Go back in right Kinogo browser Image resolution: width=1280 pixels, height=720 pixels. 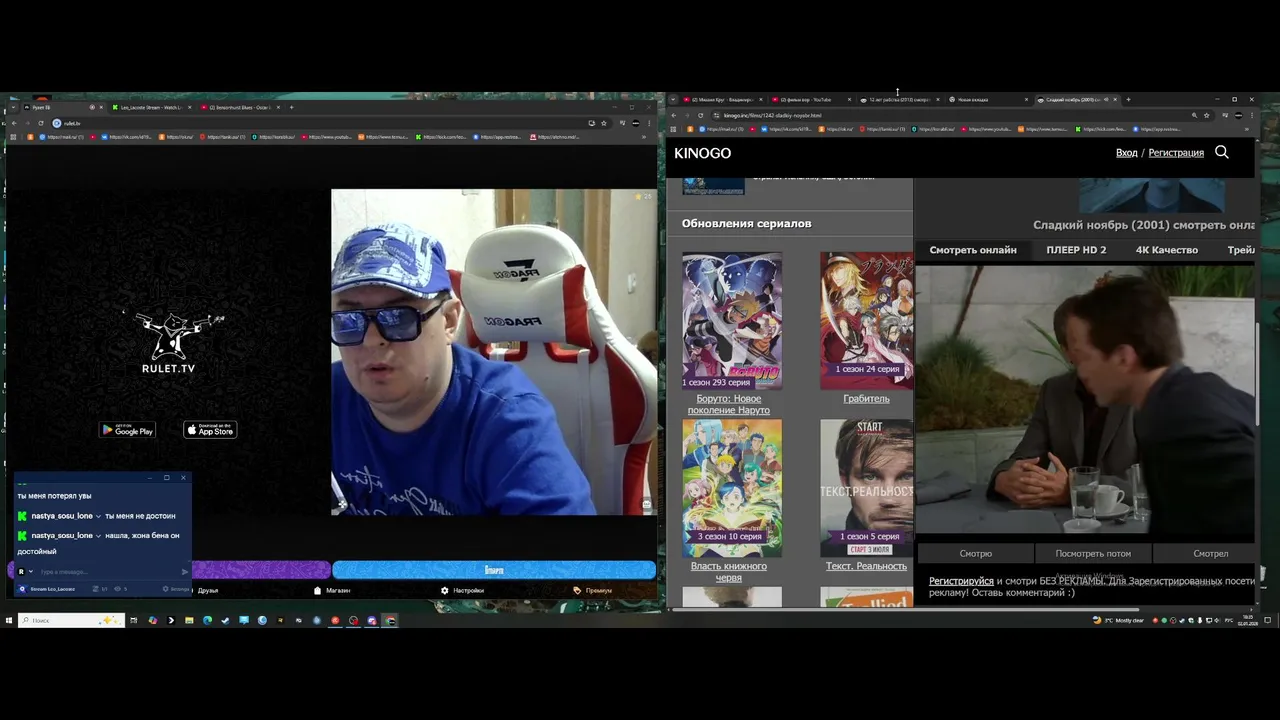tap(673, 115)
